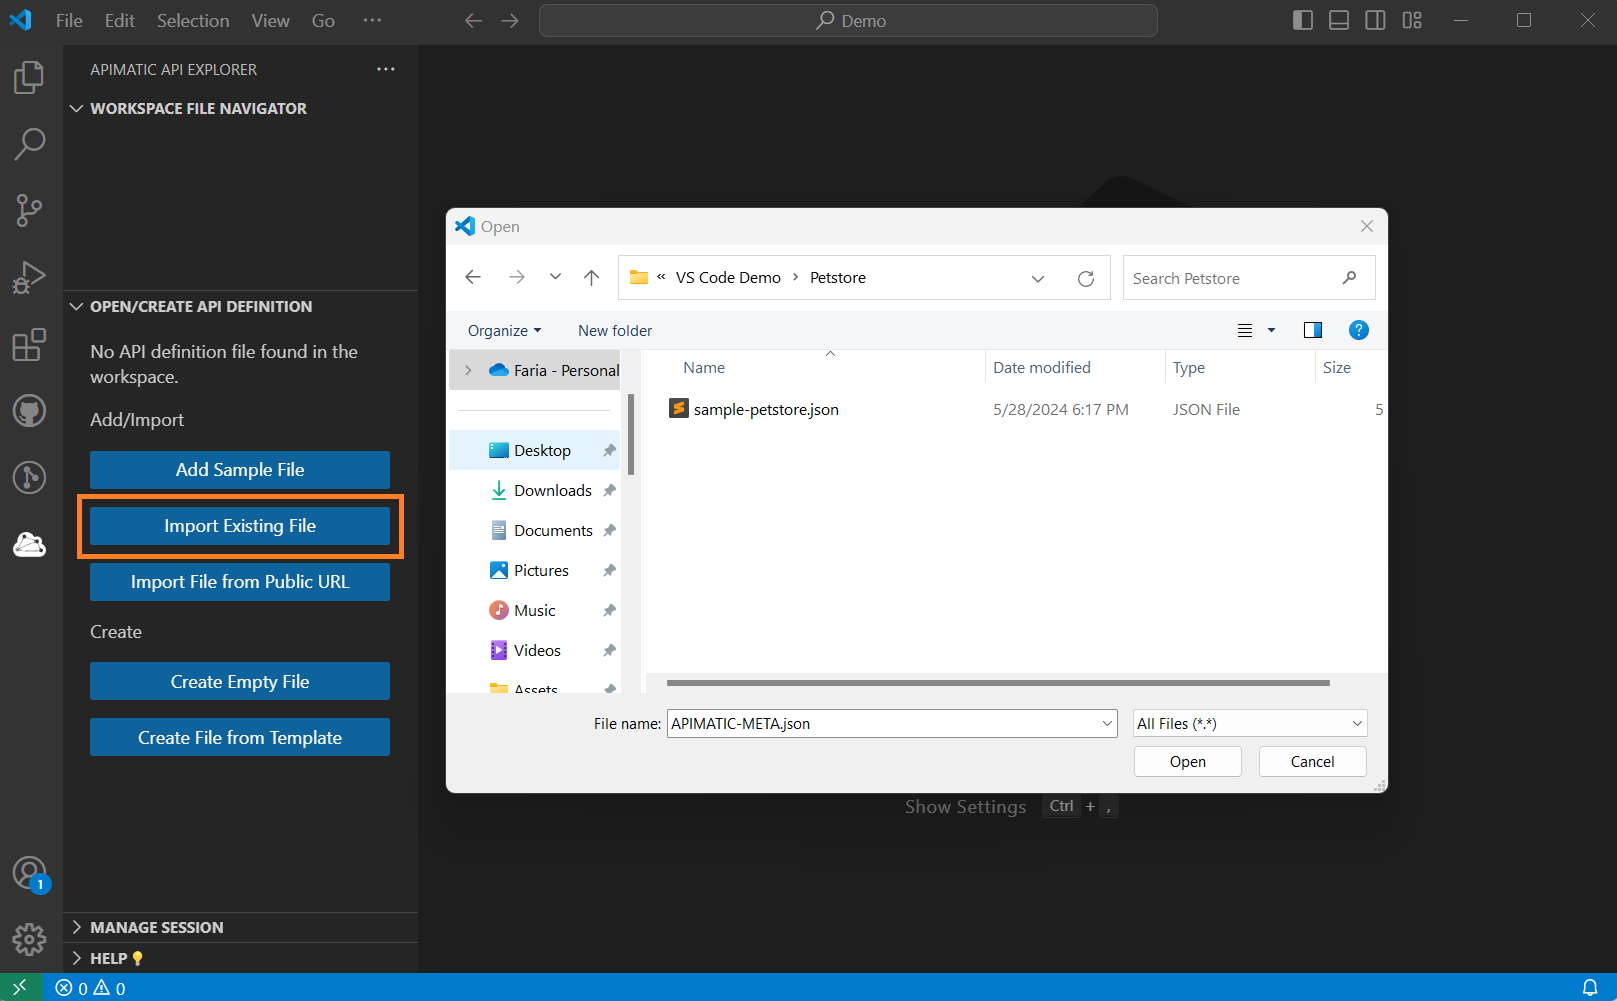Open APIMatic API Explorer more actions
The width and height of the screenshot is (1617, 1001).
(x=386, y=69)
